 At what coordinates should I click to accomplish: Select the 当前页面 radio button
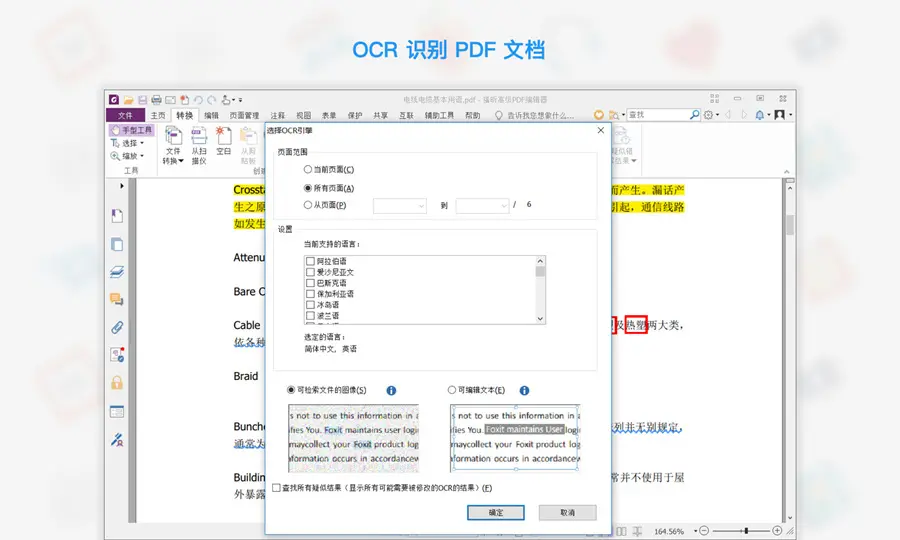308,170
